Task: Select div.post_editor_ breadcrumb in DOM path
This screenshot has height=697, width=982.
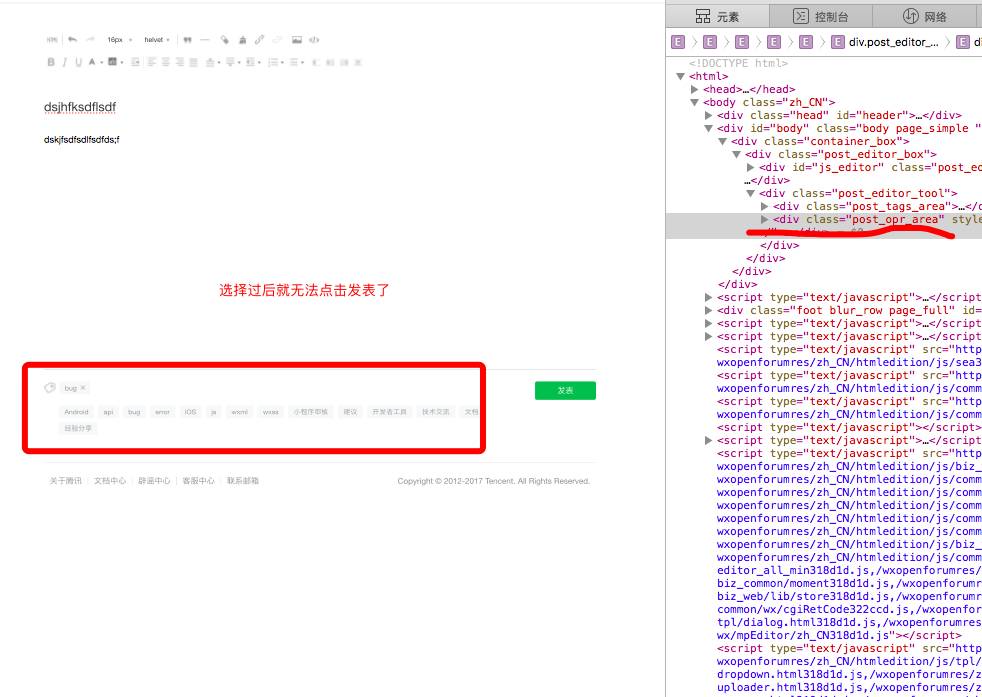Action: pyautogui.click(x=885, y=42)
